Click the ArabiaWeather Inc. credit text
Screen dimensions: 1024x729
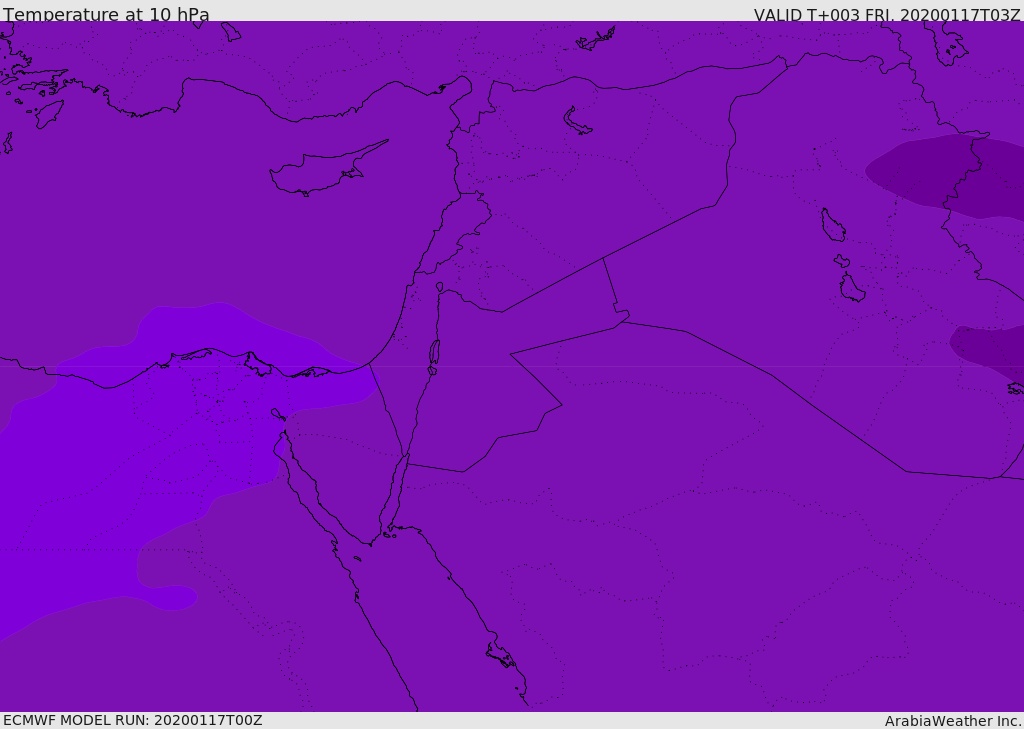click(x=953, y=721)
